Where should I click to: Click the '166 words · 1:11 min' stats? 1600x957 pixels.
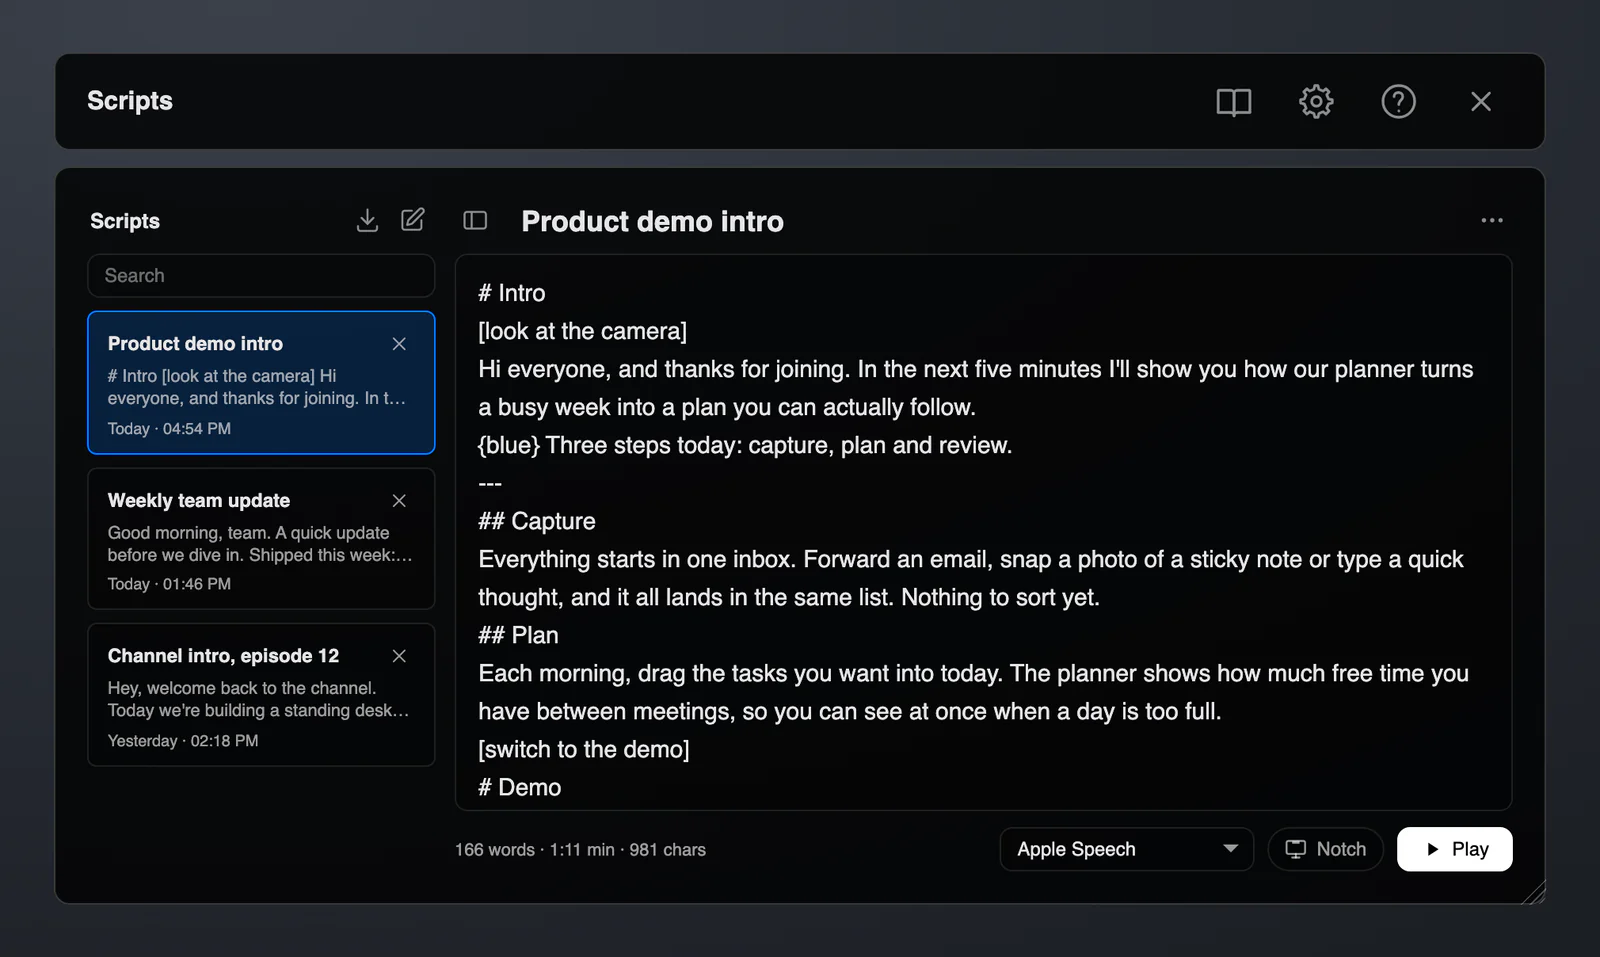point(535,850)
